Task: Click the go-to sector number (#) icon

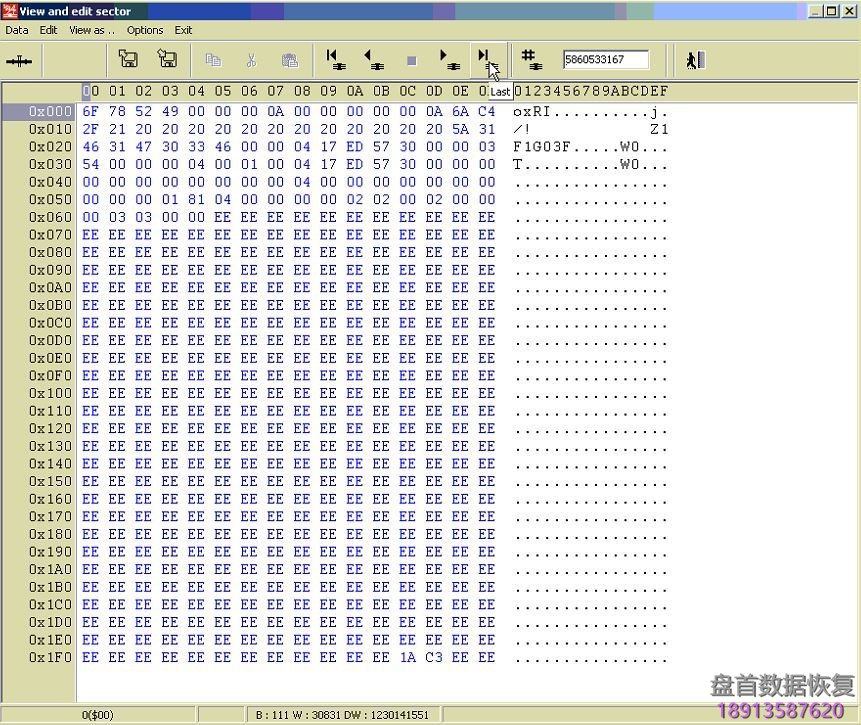Action: (531, 60)
